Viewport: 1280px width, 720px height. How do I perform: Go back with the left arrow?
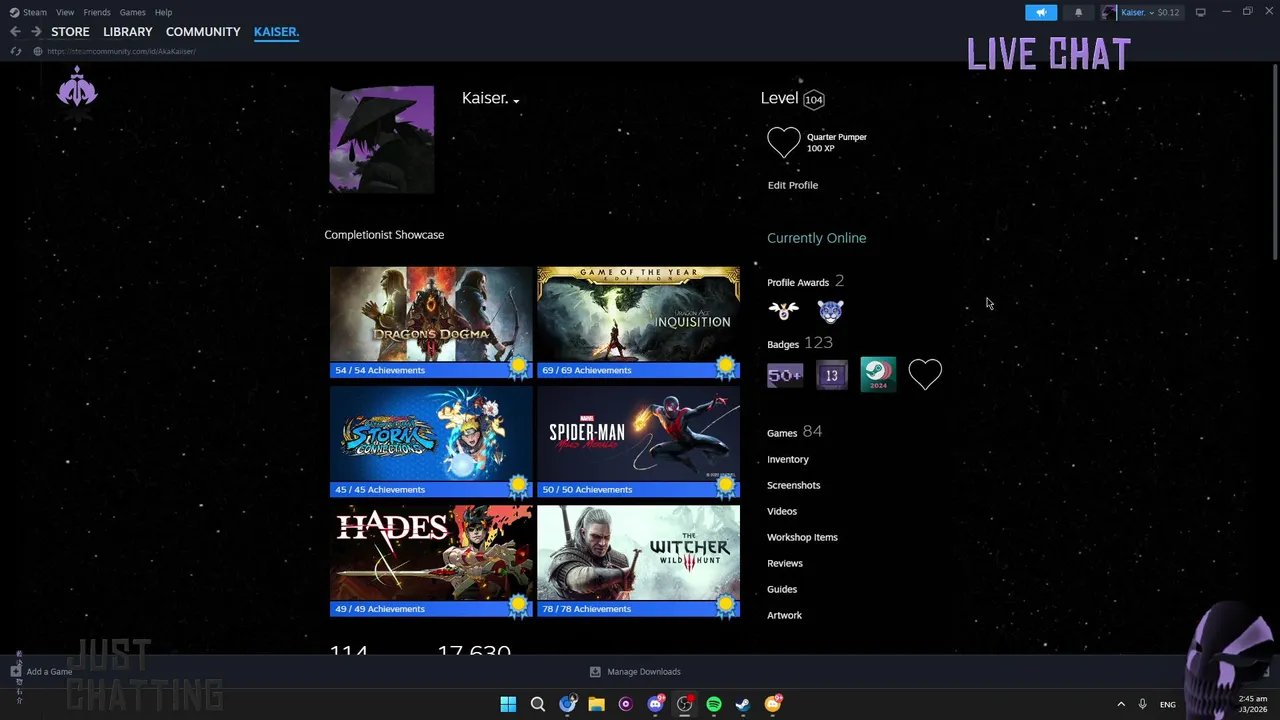[x=15, y=32]
